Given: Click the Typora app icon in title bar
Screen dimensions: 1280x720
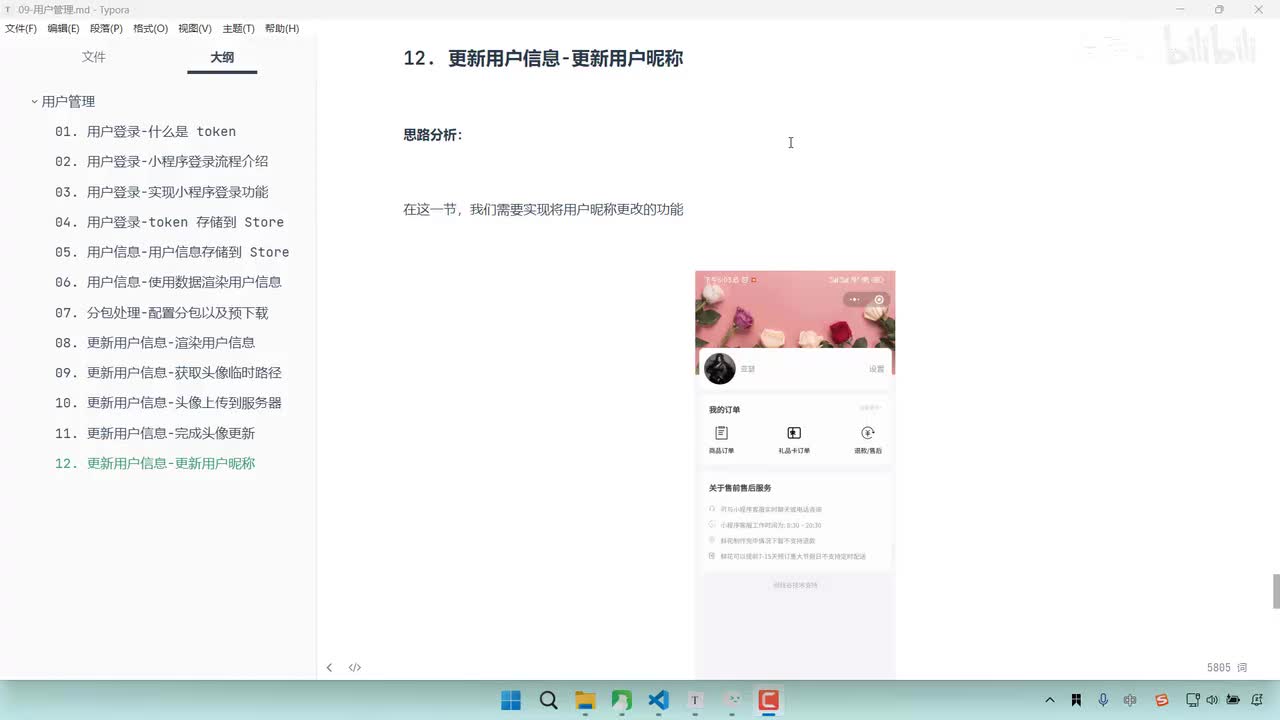Looking at the screenshot, I should click(x=9, y=9).
